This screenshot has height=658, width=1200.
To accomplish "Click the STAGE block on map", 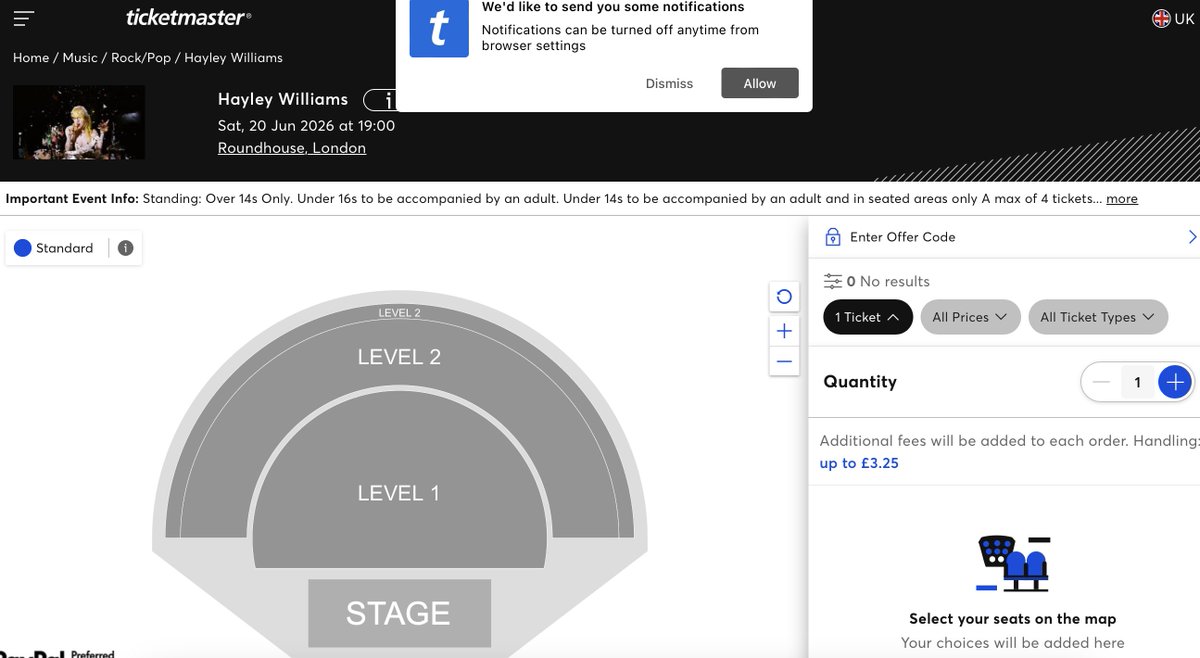I will pyautogui.click(x=399, y=613).
